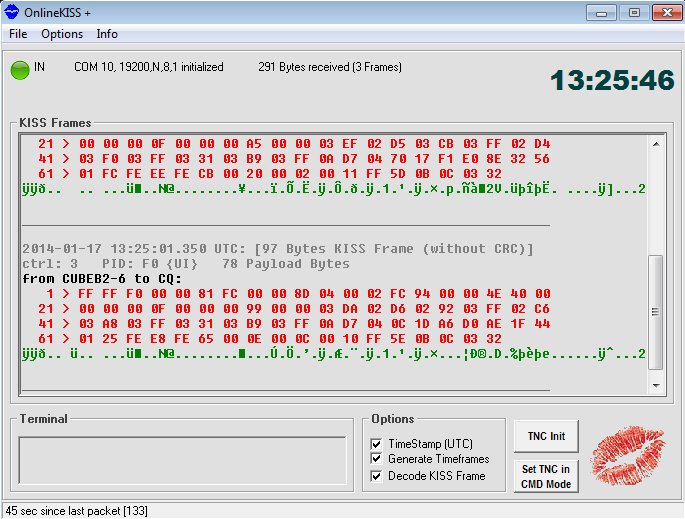
Task: Minimize the OnlineKISS window
Action: (x=601, y=13)
